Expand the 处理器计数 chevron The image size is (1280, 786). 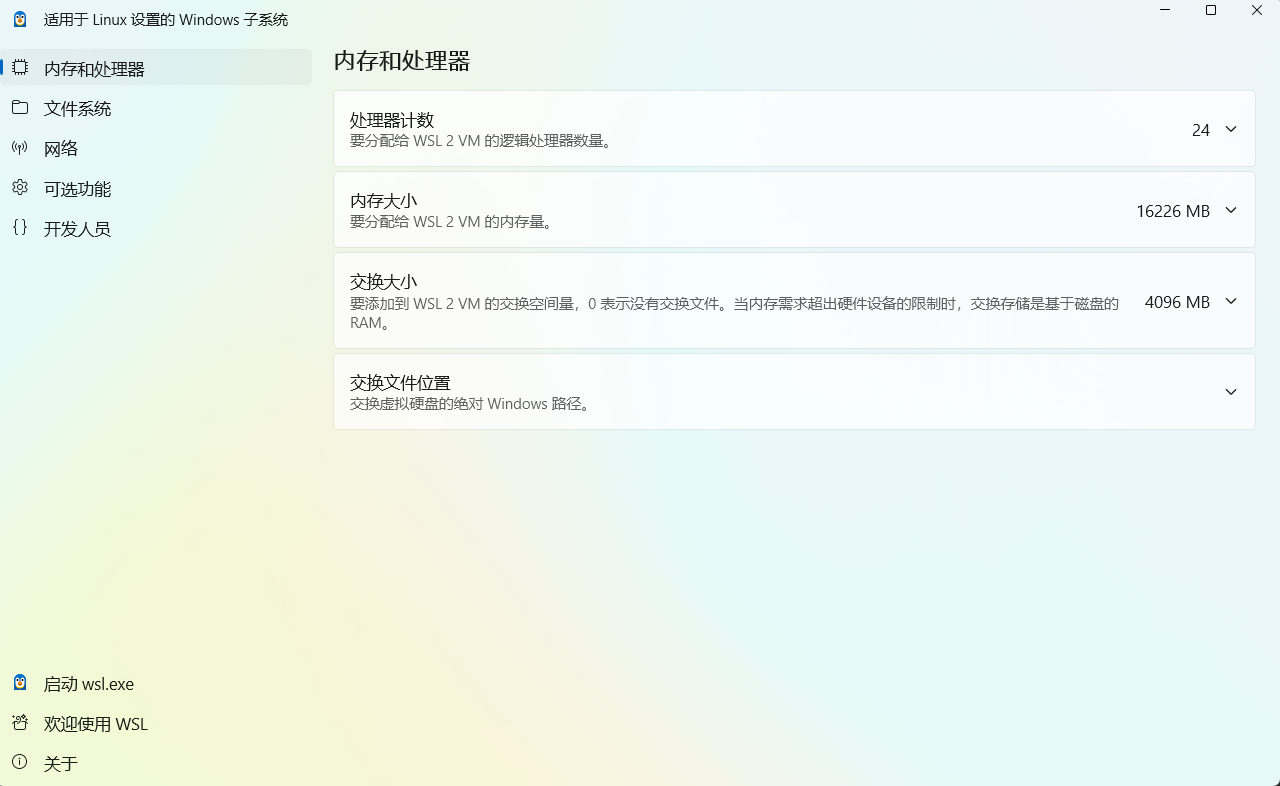pyautogui.click(x=1231, y=129)
